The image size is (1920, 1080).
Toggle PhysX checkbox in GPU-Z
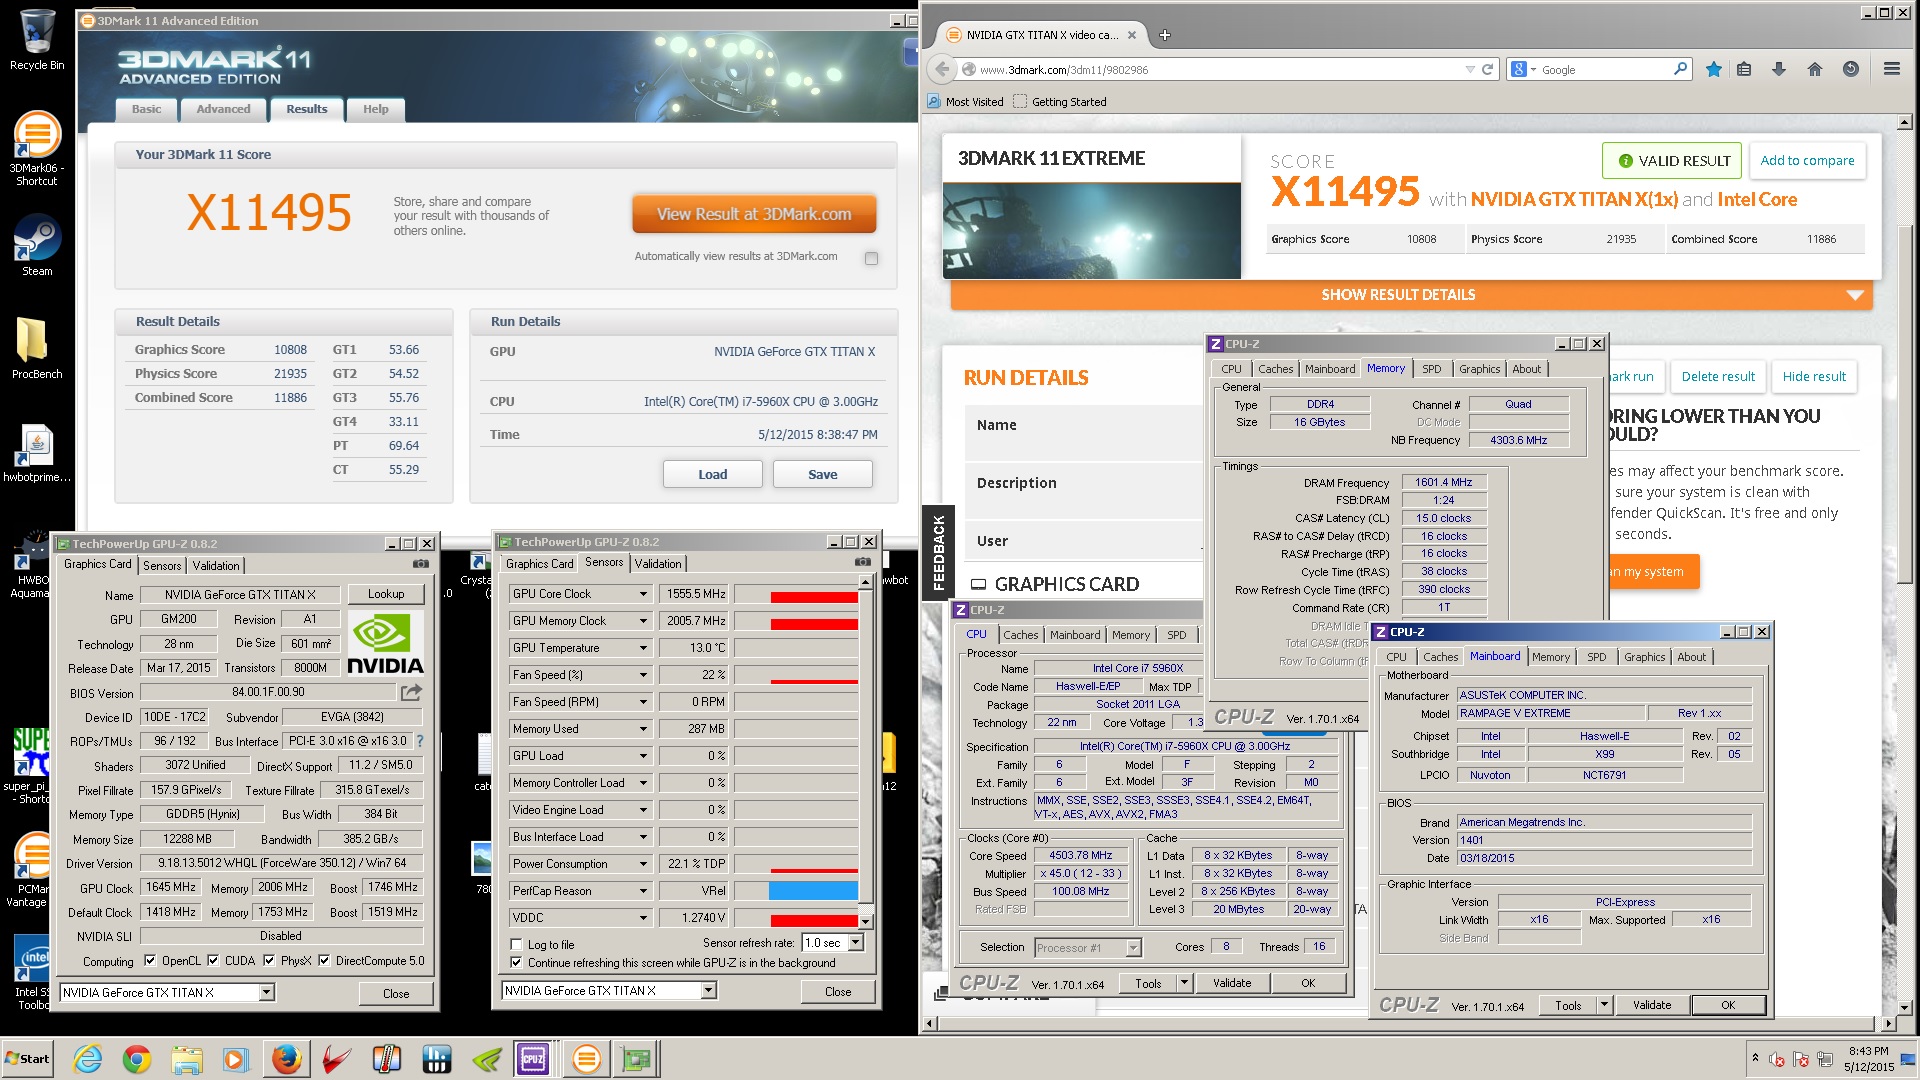point(269,961)
